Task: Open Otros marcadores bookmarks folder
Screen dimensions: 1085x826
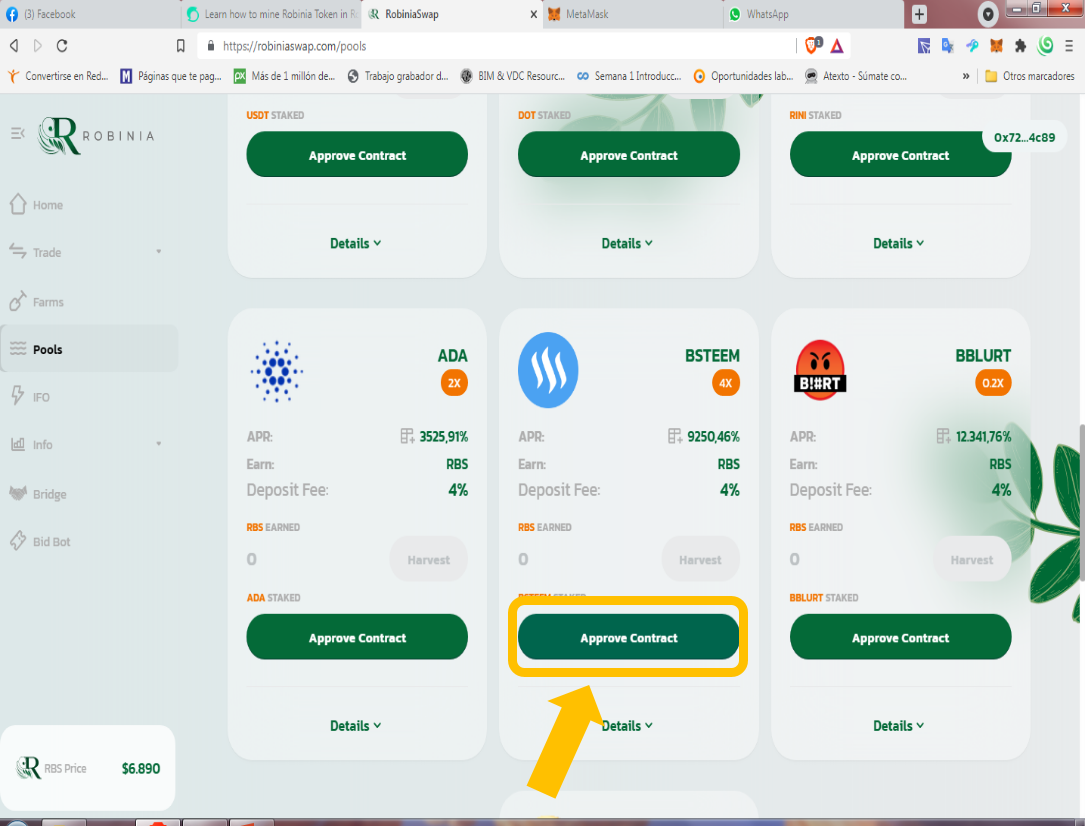Action: 1029,76
